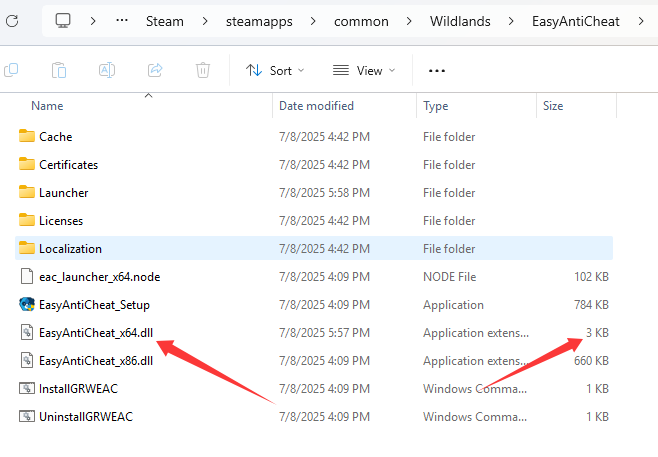The height and width of the screenshot is (457, 658).
Task: Click the 5:57 PM date of EasyAntiCheat_x64.dll
Action: (x=324, y=333)
